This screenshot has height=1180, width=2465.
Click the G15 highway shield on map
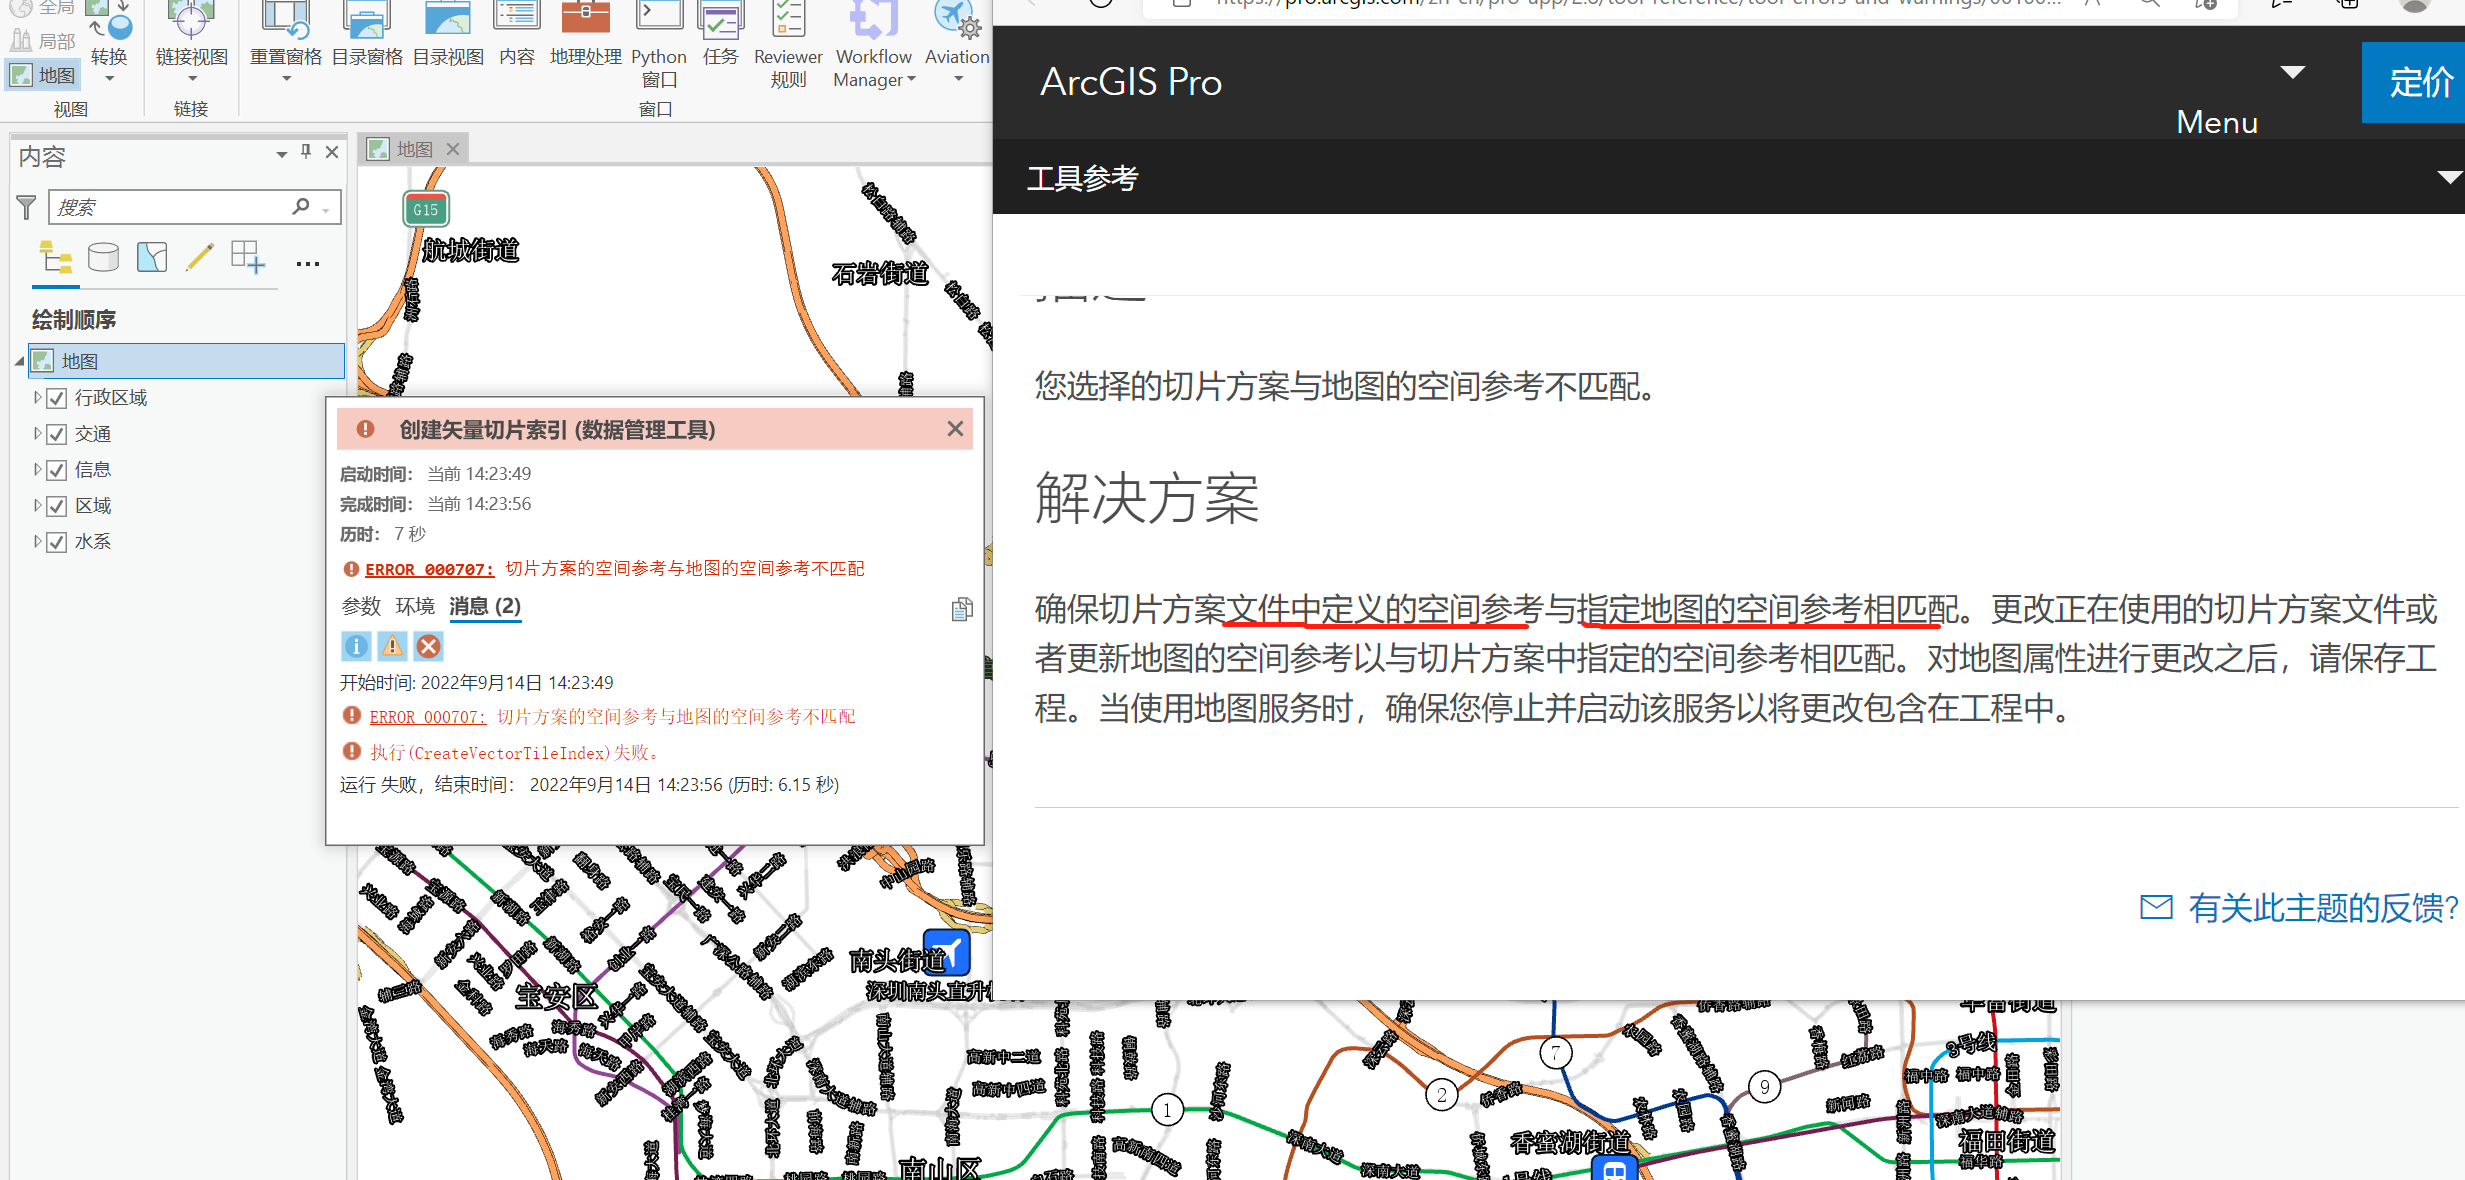point(426,209)
